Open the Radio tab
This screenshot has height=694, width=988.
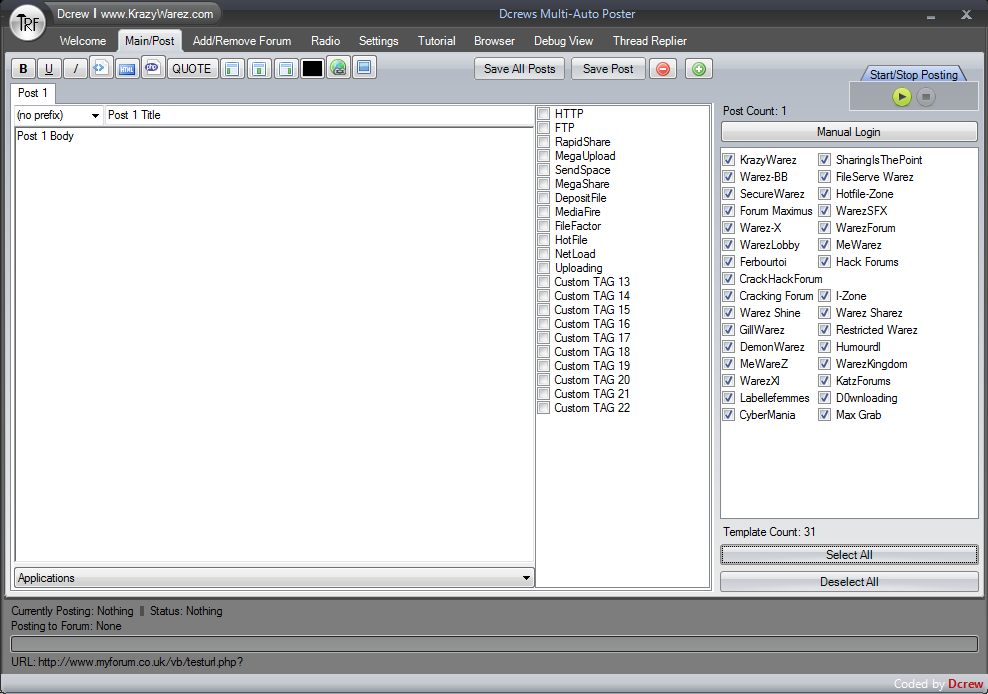tap(325, 41)
